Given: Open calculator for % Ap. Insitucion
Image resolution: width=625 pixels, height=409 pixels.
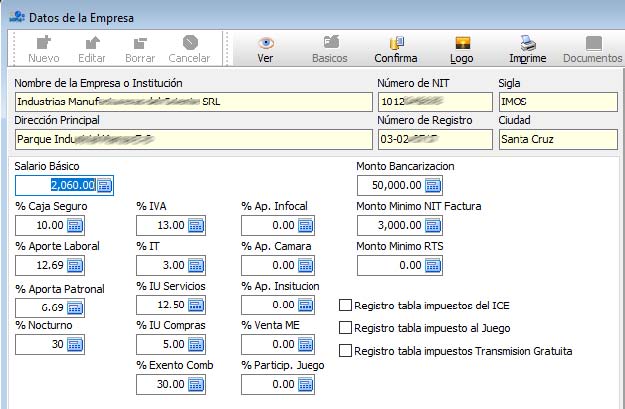Looking at the screenshot, I should pos(305,305).
